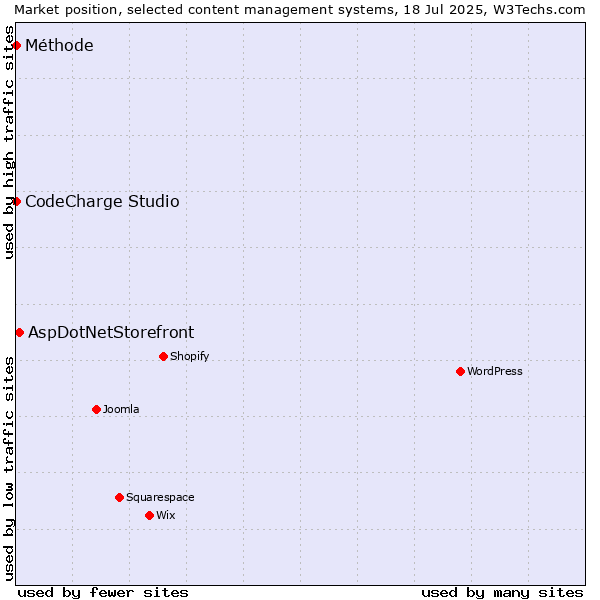Viewport: 600px width, 600px height.
Task: Click the 'used by high traffic sites' axis label
Action: 9,142
